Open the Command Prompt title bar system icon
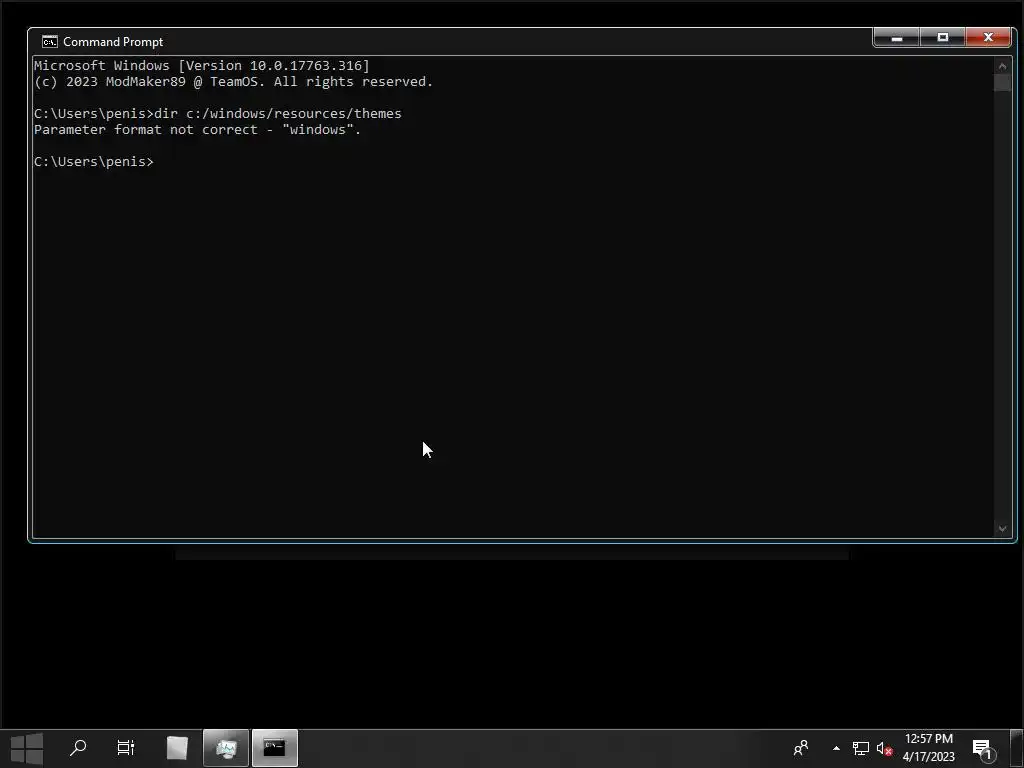 50,42
